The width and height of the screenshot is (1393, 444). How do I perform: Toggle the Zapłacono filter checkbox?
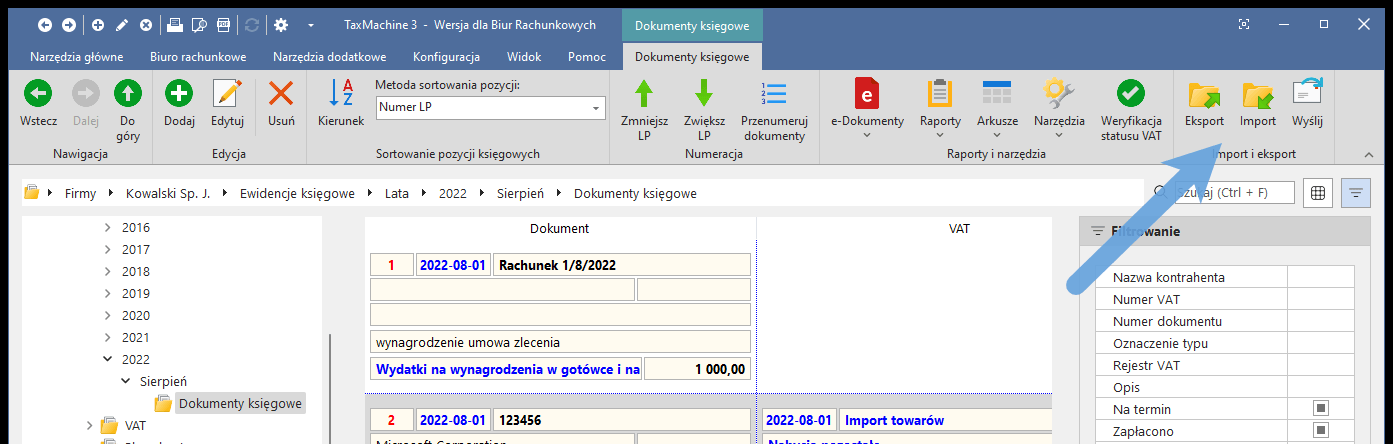point(1320,431)
